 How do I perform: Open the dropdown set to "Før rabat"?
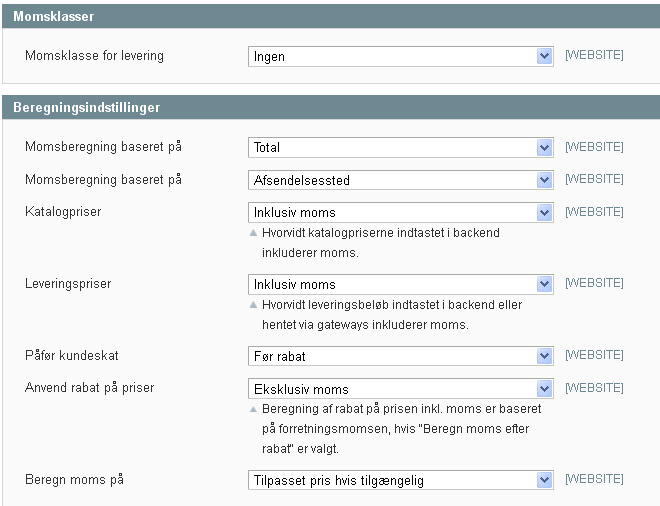tap(400, 356)
